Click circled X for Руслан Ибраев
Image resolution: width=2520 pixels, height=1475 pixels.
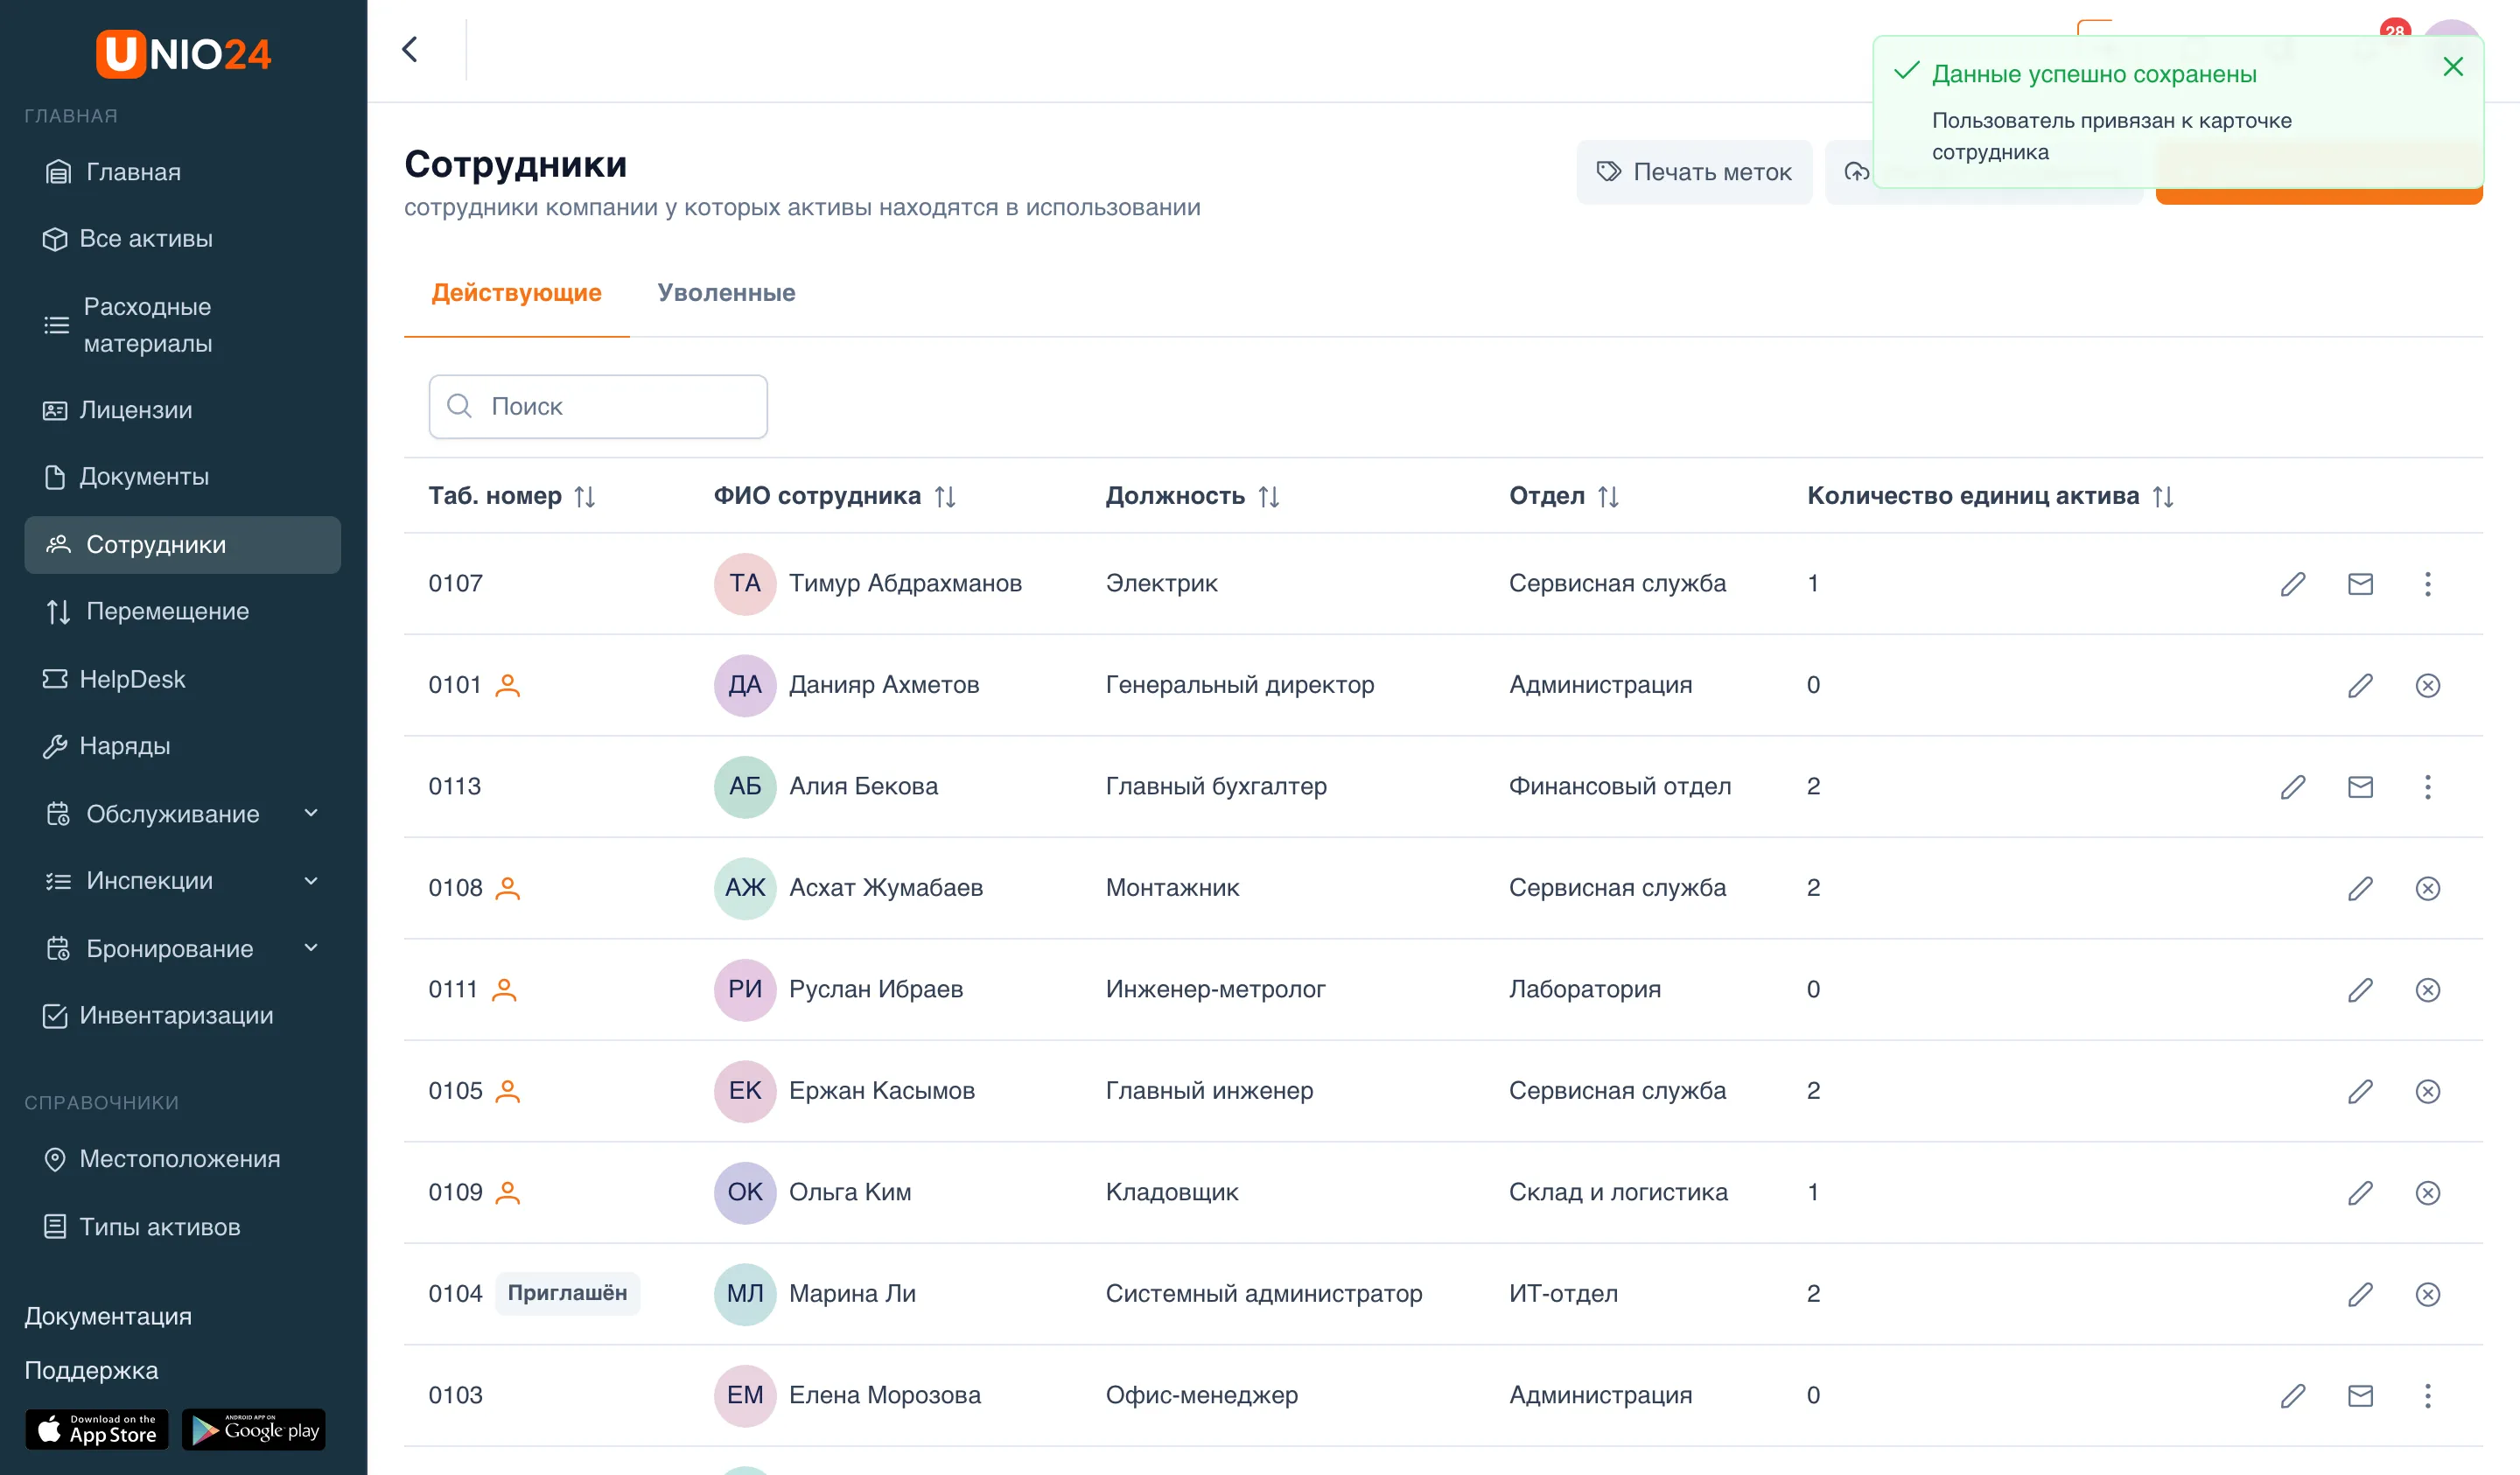(2427, 990)
